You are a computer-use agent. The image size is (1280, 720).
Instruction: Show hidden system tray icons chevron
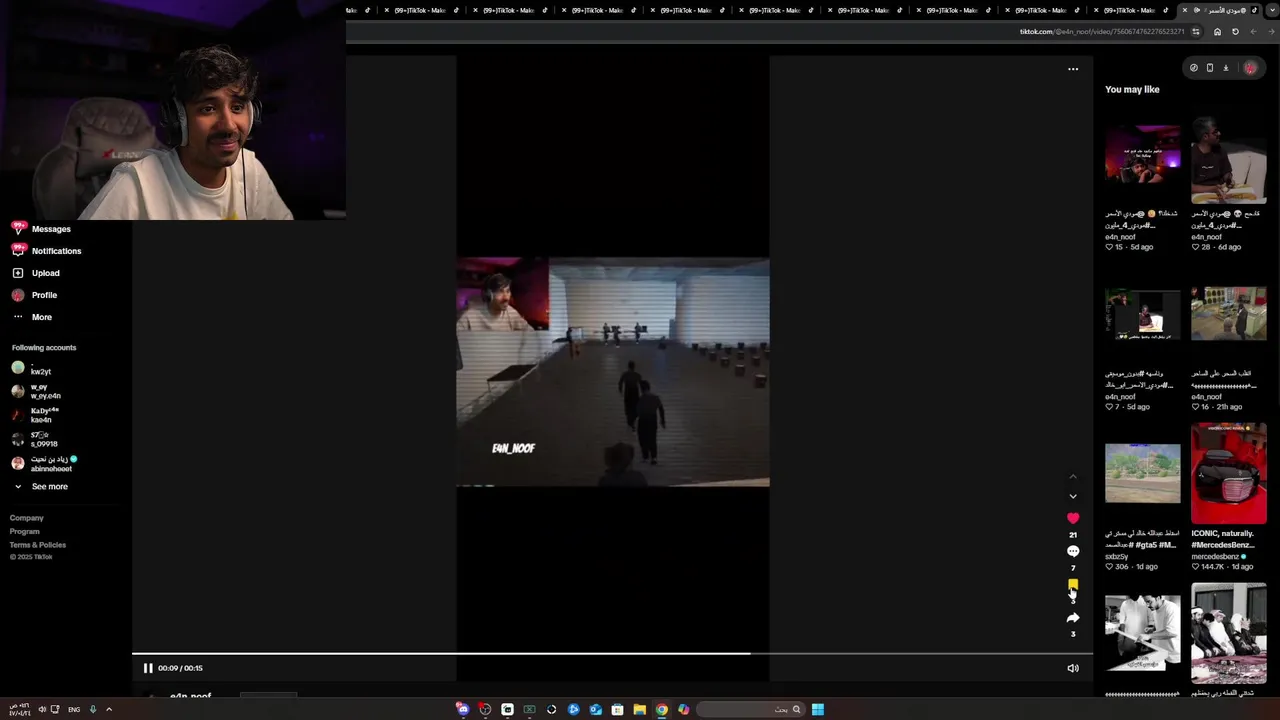(x=109, y=710)
